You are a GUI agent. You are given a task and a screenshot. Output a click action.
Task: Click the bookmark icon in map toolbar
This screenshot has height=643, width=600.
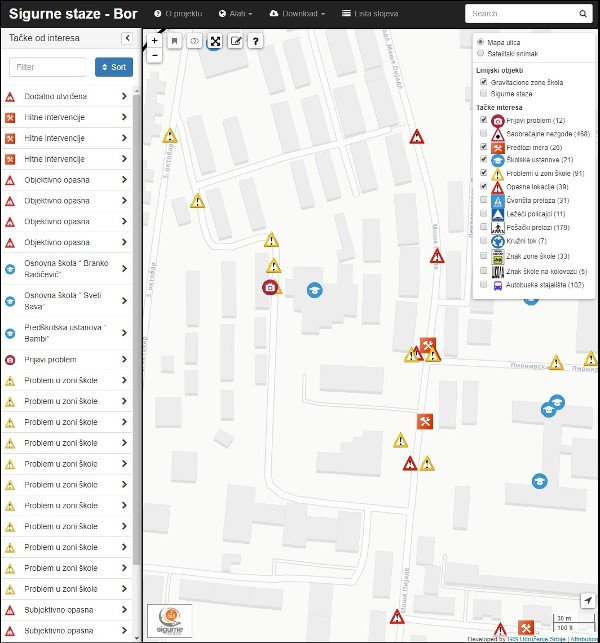coord(174,42)
